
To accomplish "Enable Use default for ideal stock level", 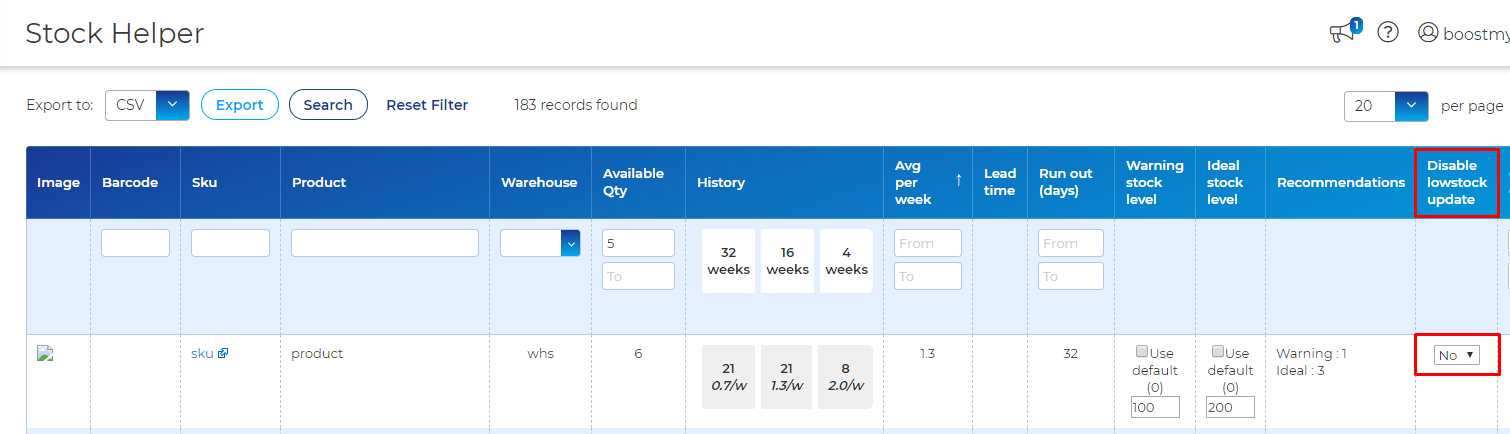I will click(1218, 352).
